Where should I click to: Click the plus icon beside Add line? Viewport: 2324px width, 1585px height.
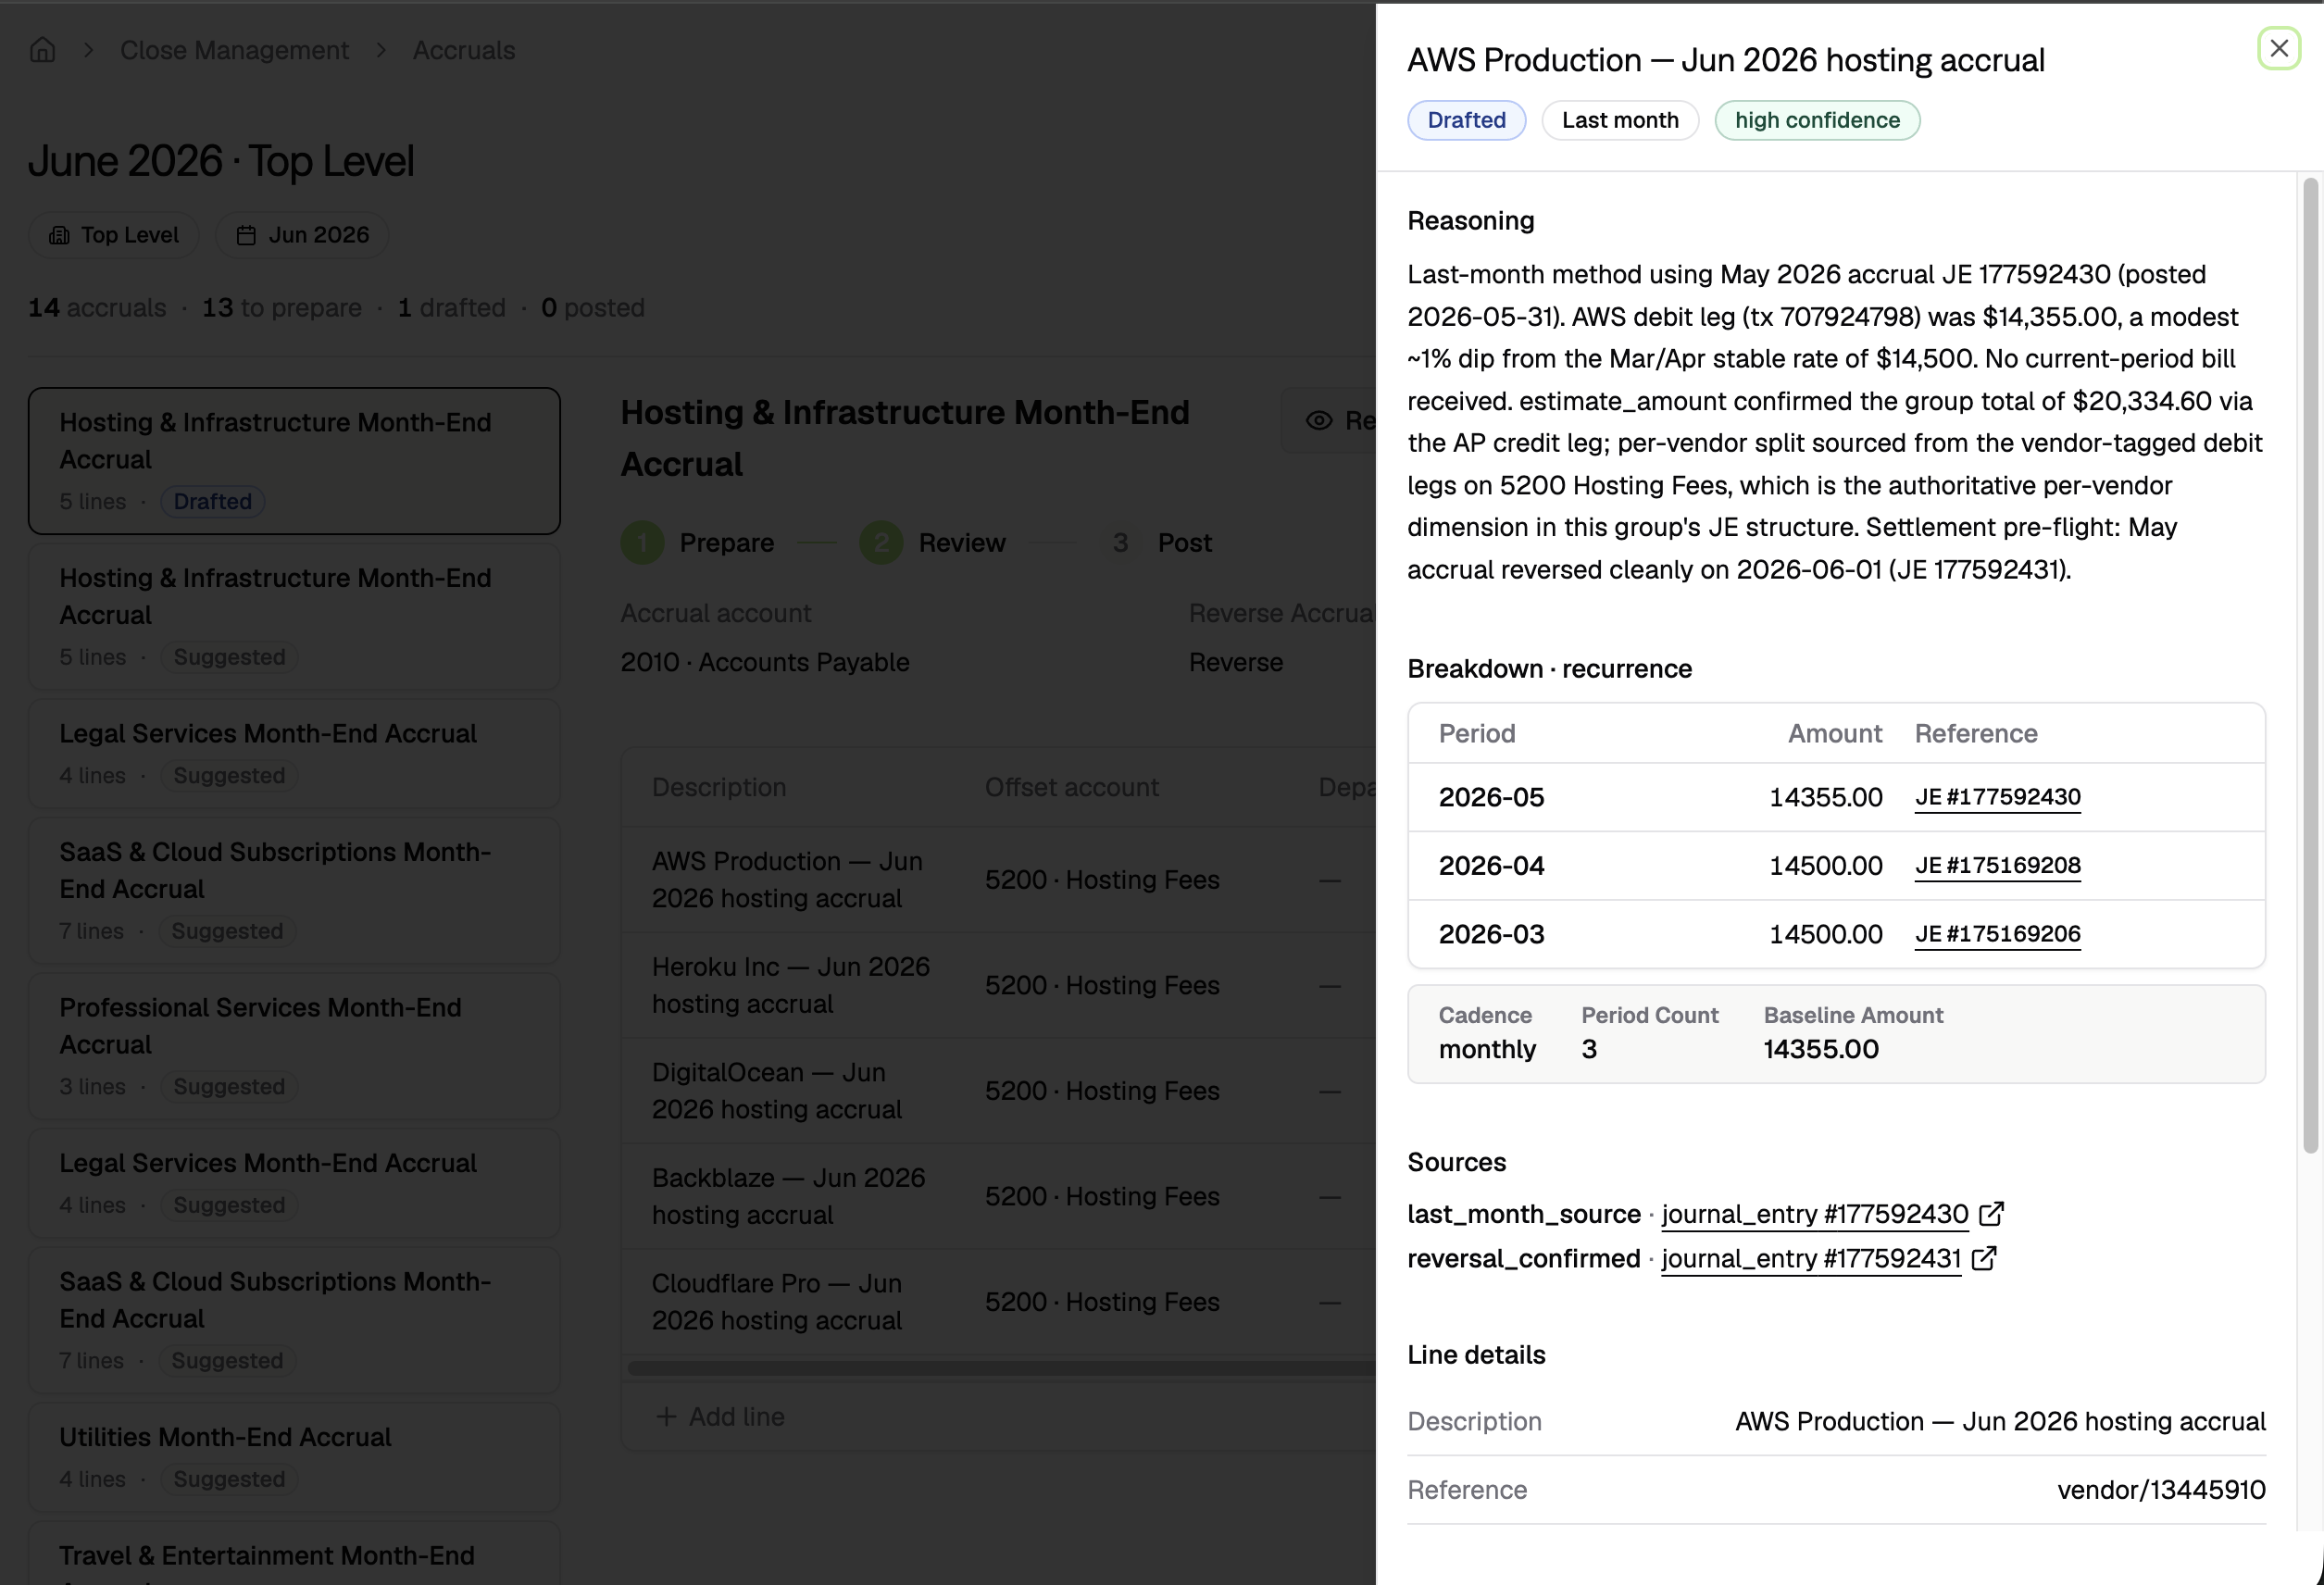(666, 1416)
